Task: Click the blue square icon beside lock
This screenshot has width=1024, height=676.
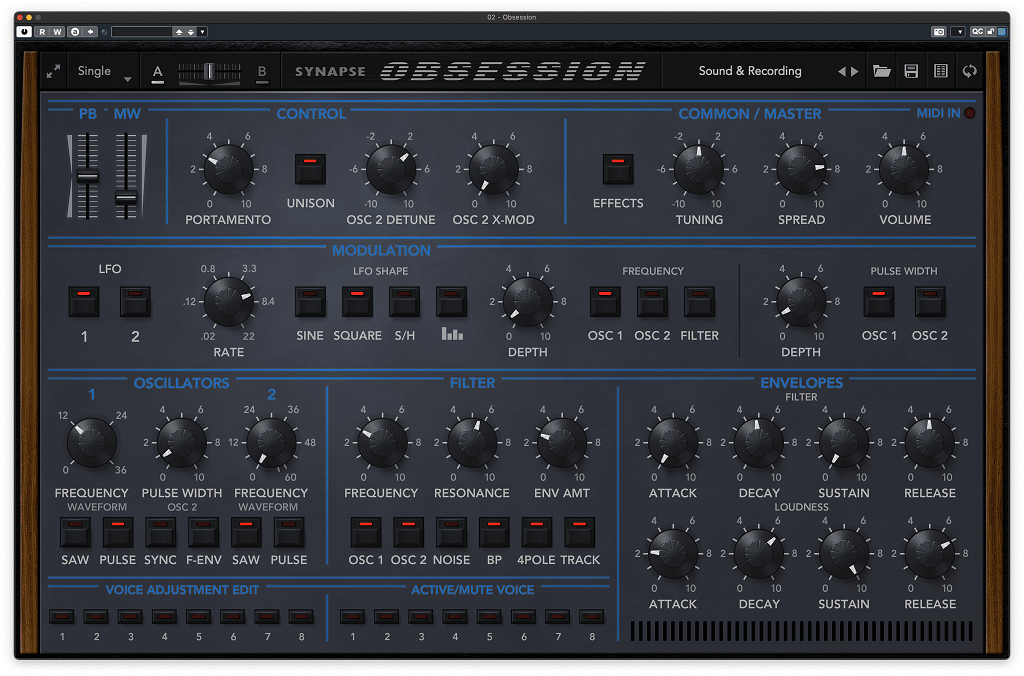Action: pyautogui.click(x=1002, y=31)
